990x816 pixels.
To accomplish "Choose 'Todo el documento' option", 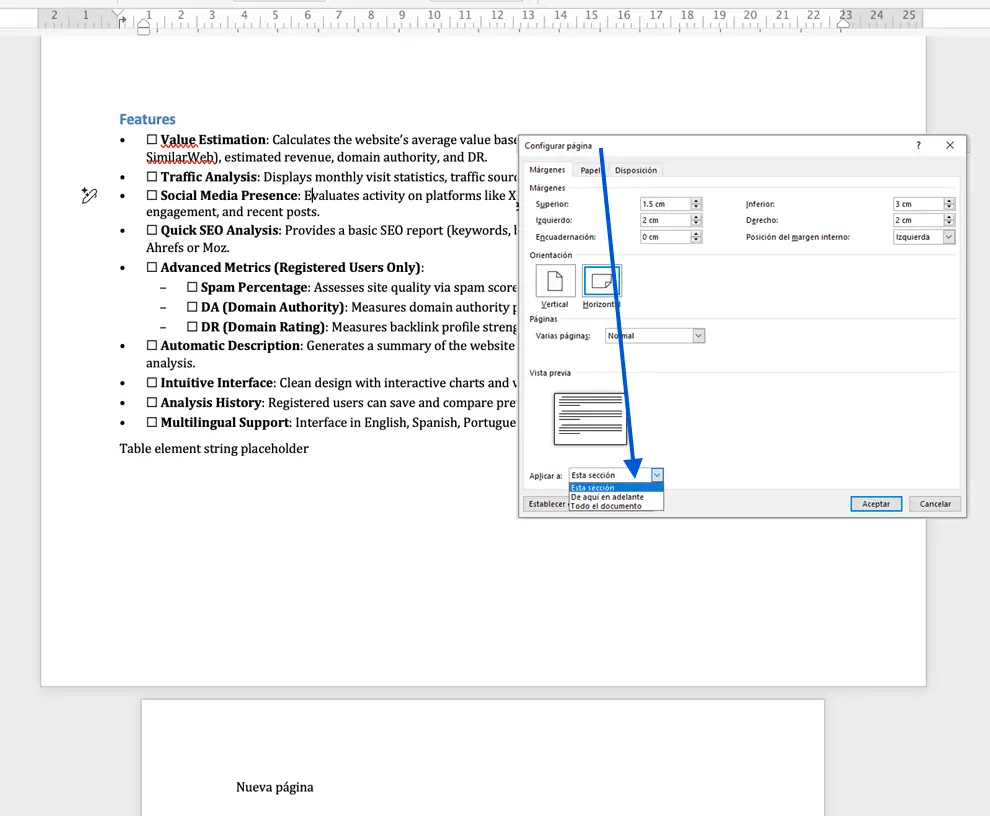I will point(616,506).
